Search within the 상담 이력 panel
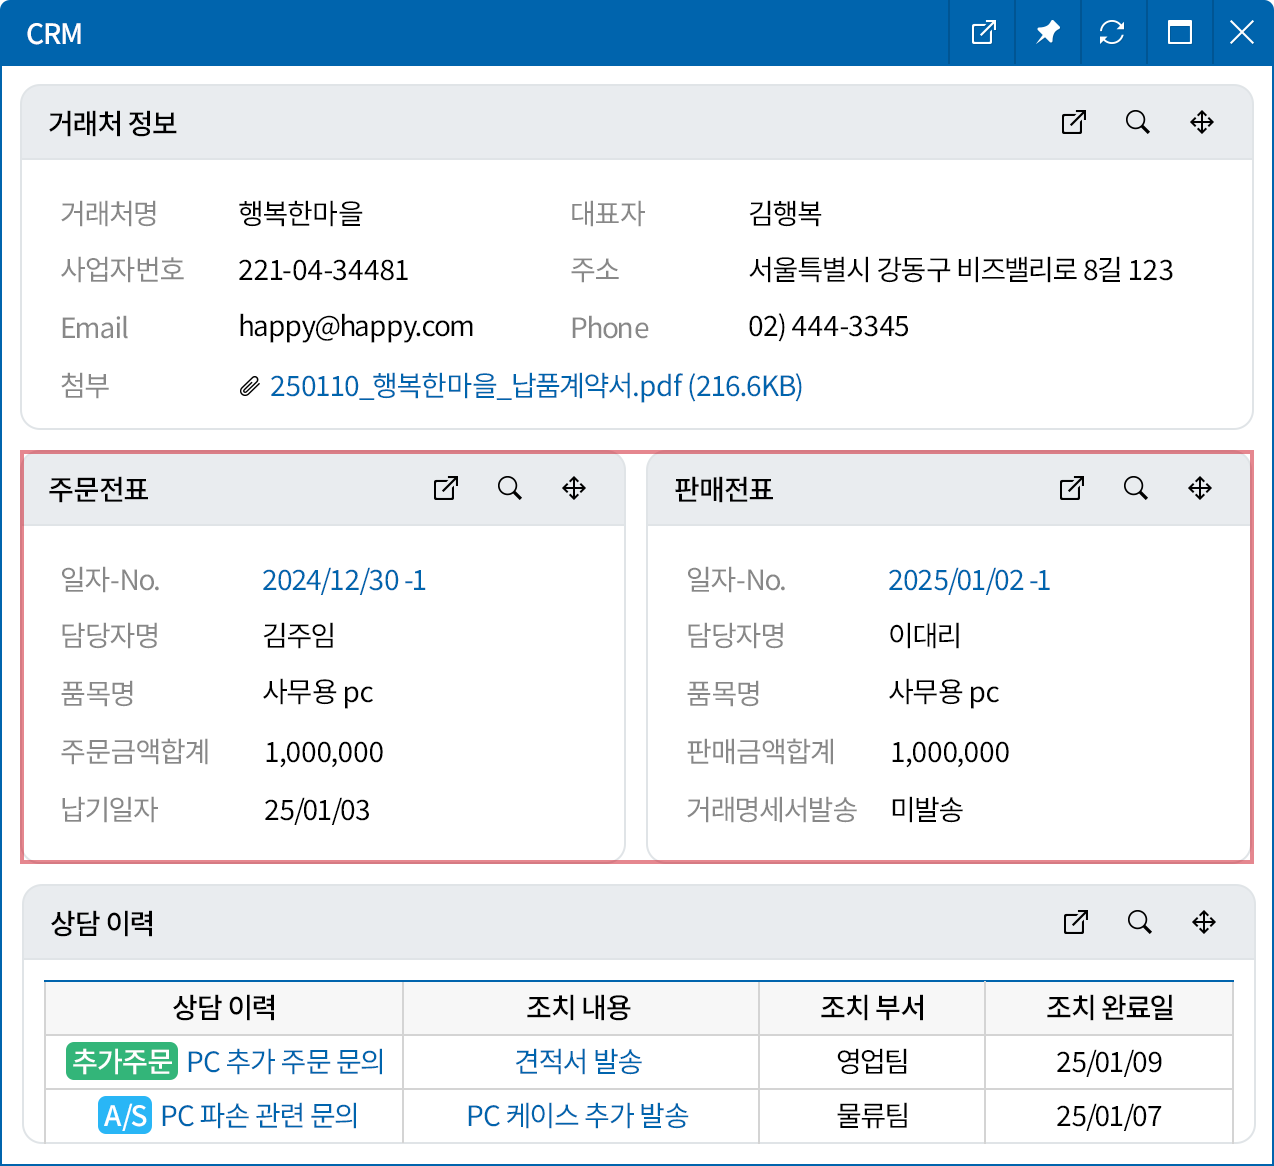This screenshot has width=1274, height=1166. (1139, 923)
